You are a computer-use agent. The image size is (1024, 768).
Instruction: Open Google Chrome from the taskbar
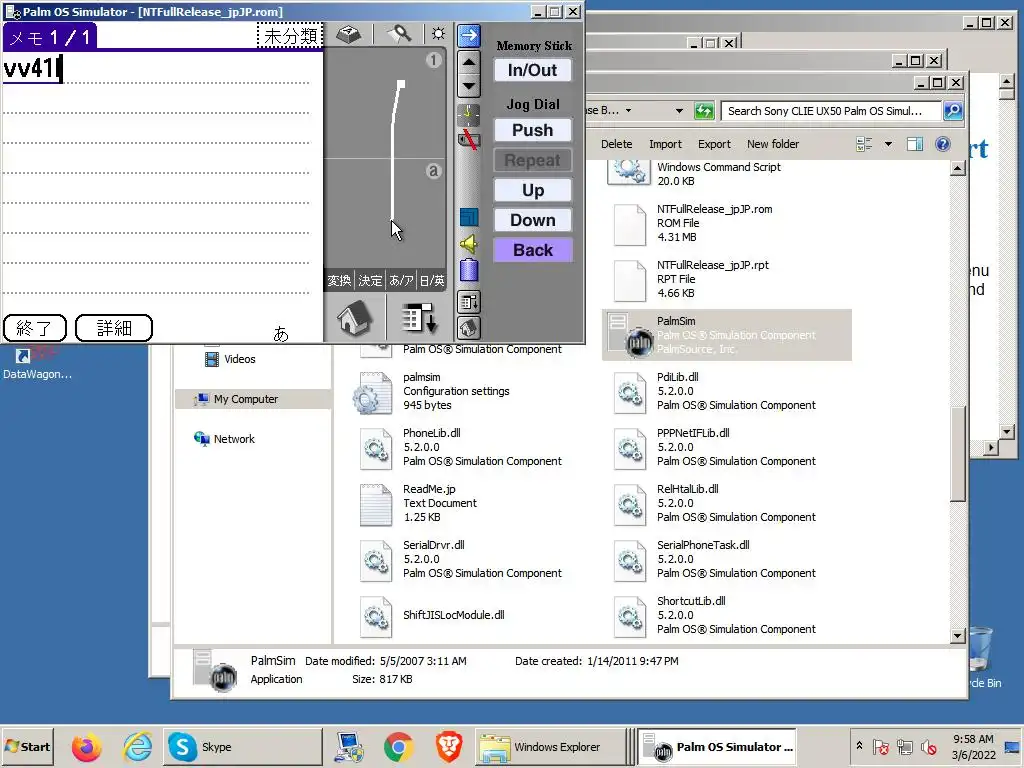tap(398, 746)
